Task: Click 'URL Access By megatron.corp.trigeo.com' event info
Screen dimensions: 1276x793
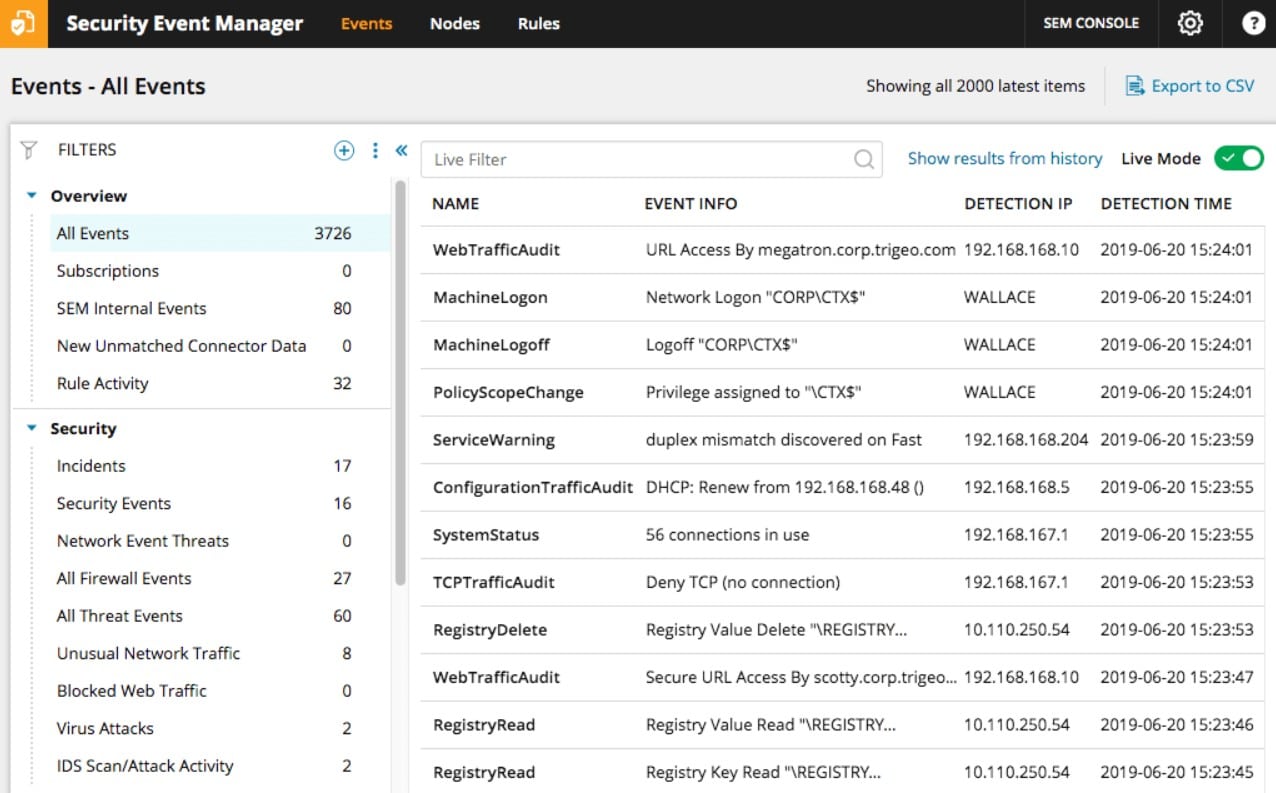Action: point(801,250)
